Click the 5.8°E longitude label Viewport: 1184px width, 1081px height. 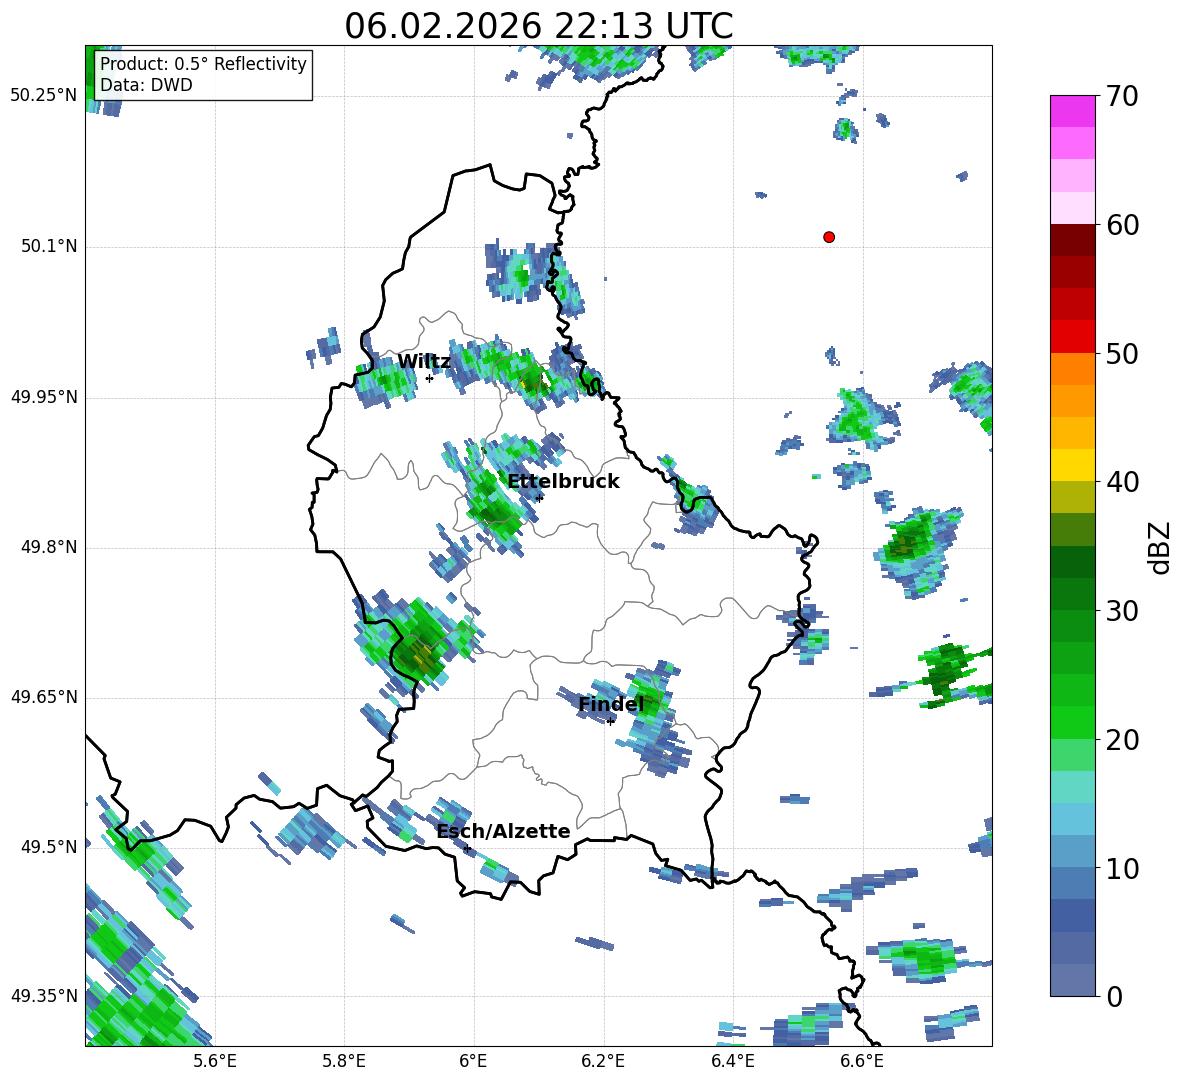click(x=344, y=1061)
